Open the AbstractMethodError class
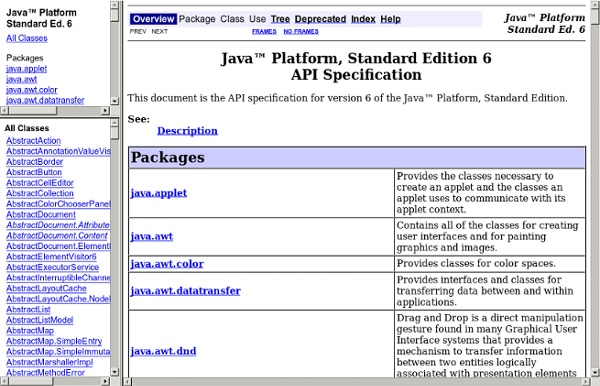 (46, 373)
